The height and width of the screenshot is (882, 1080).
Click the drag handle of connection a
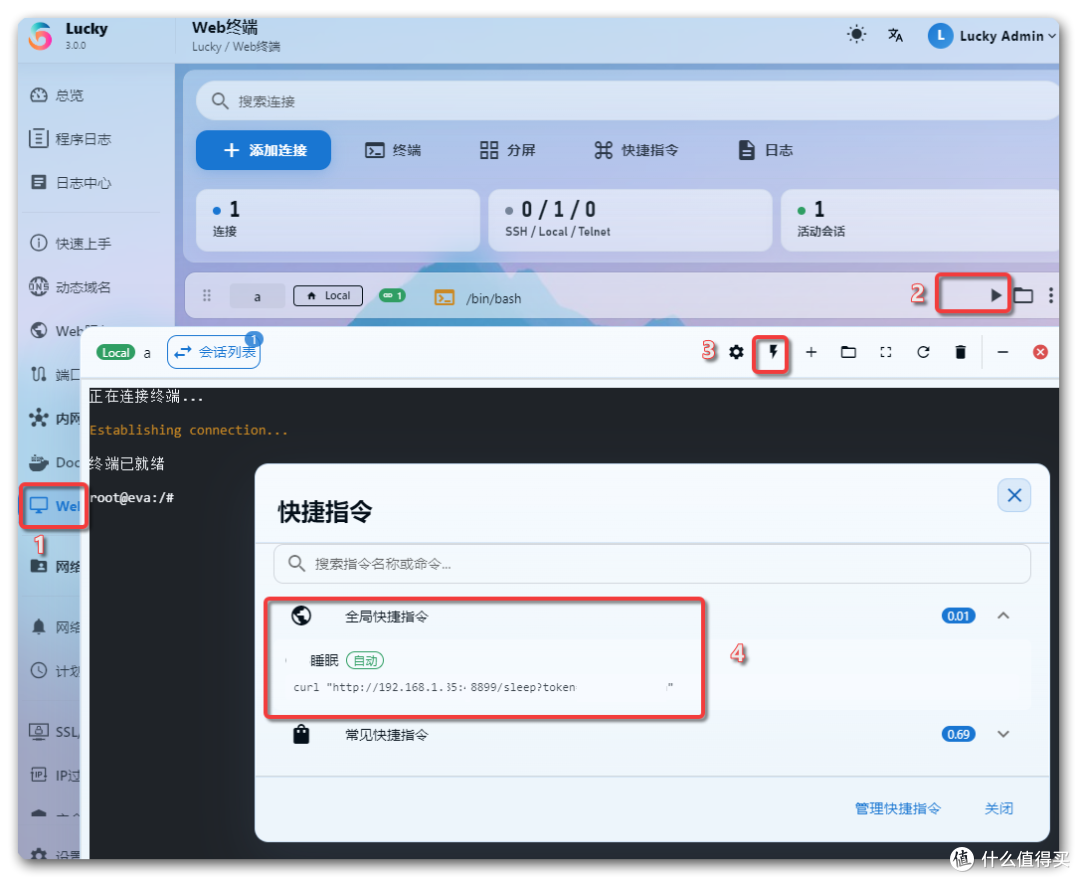click(x=207, y=296)
